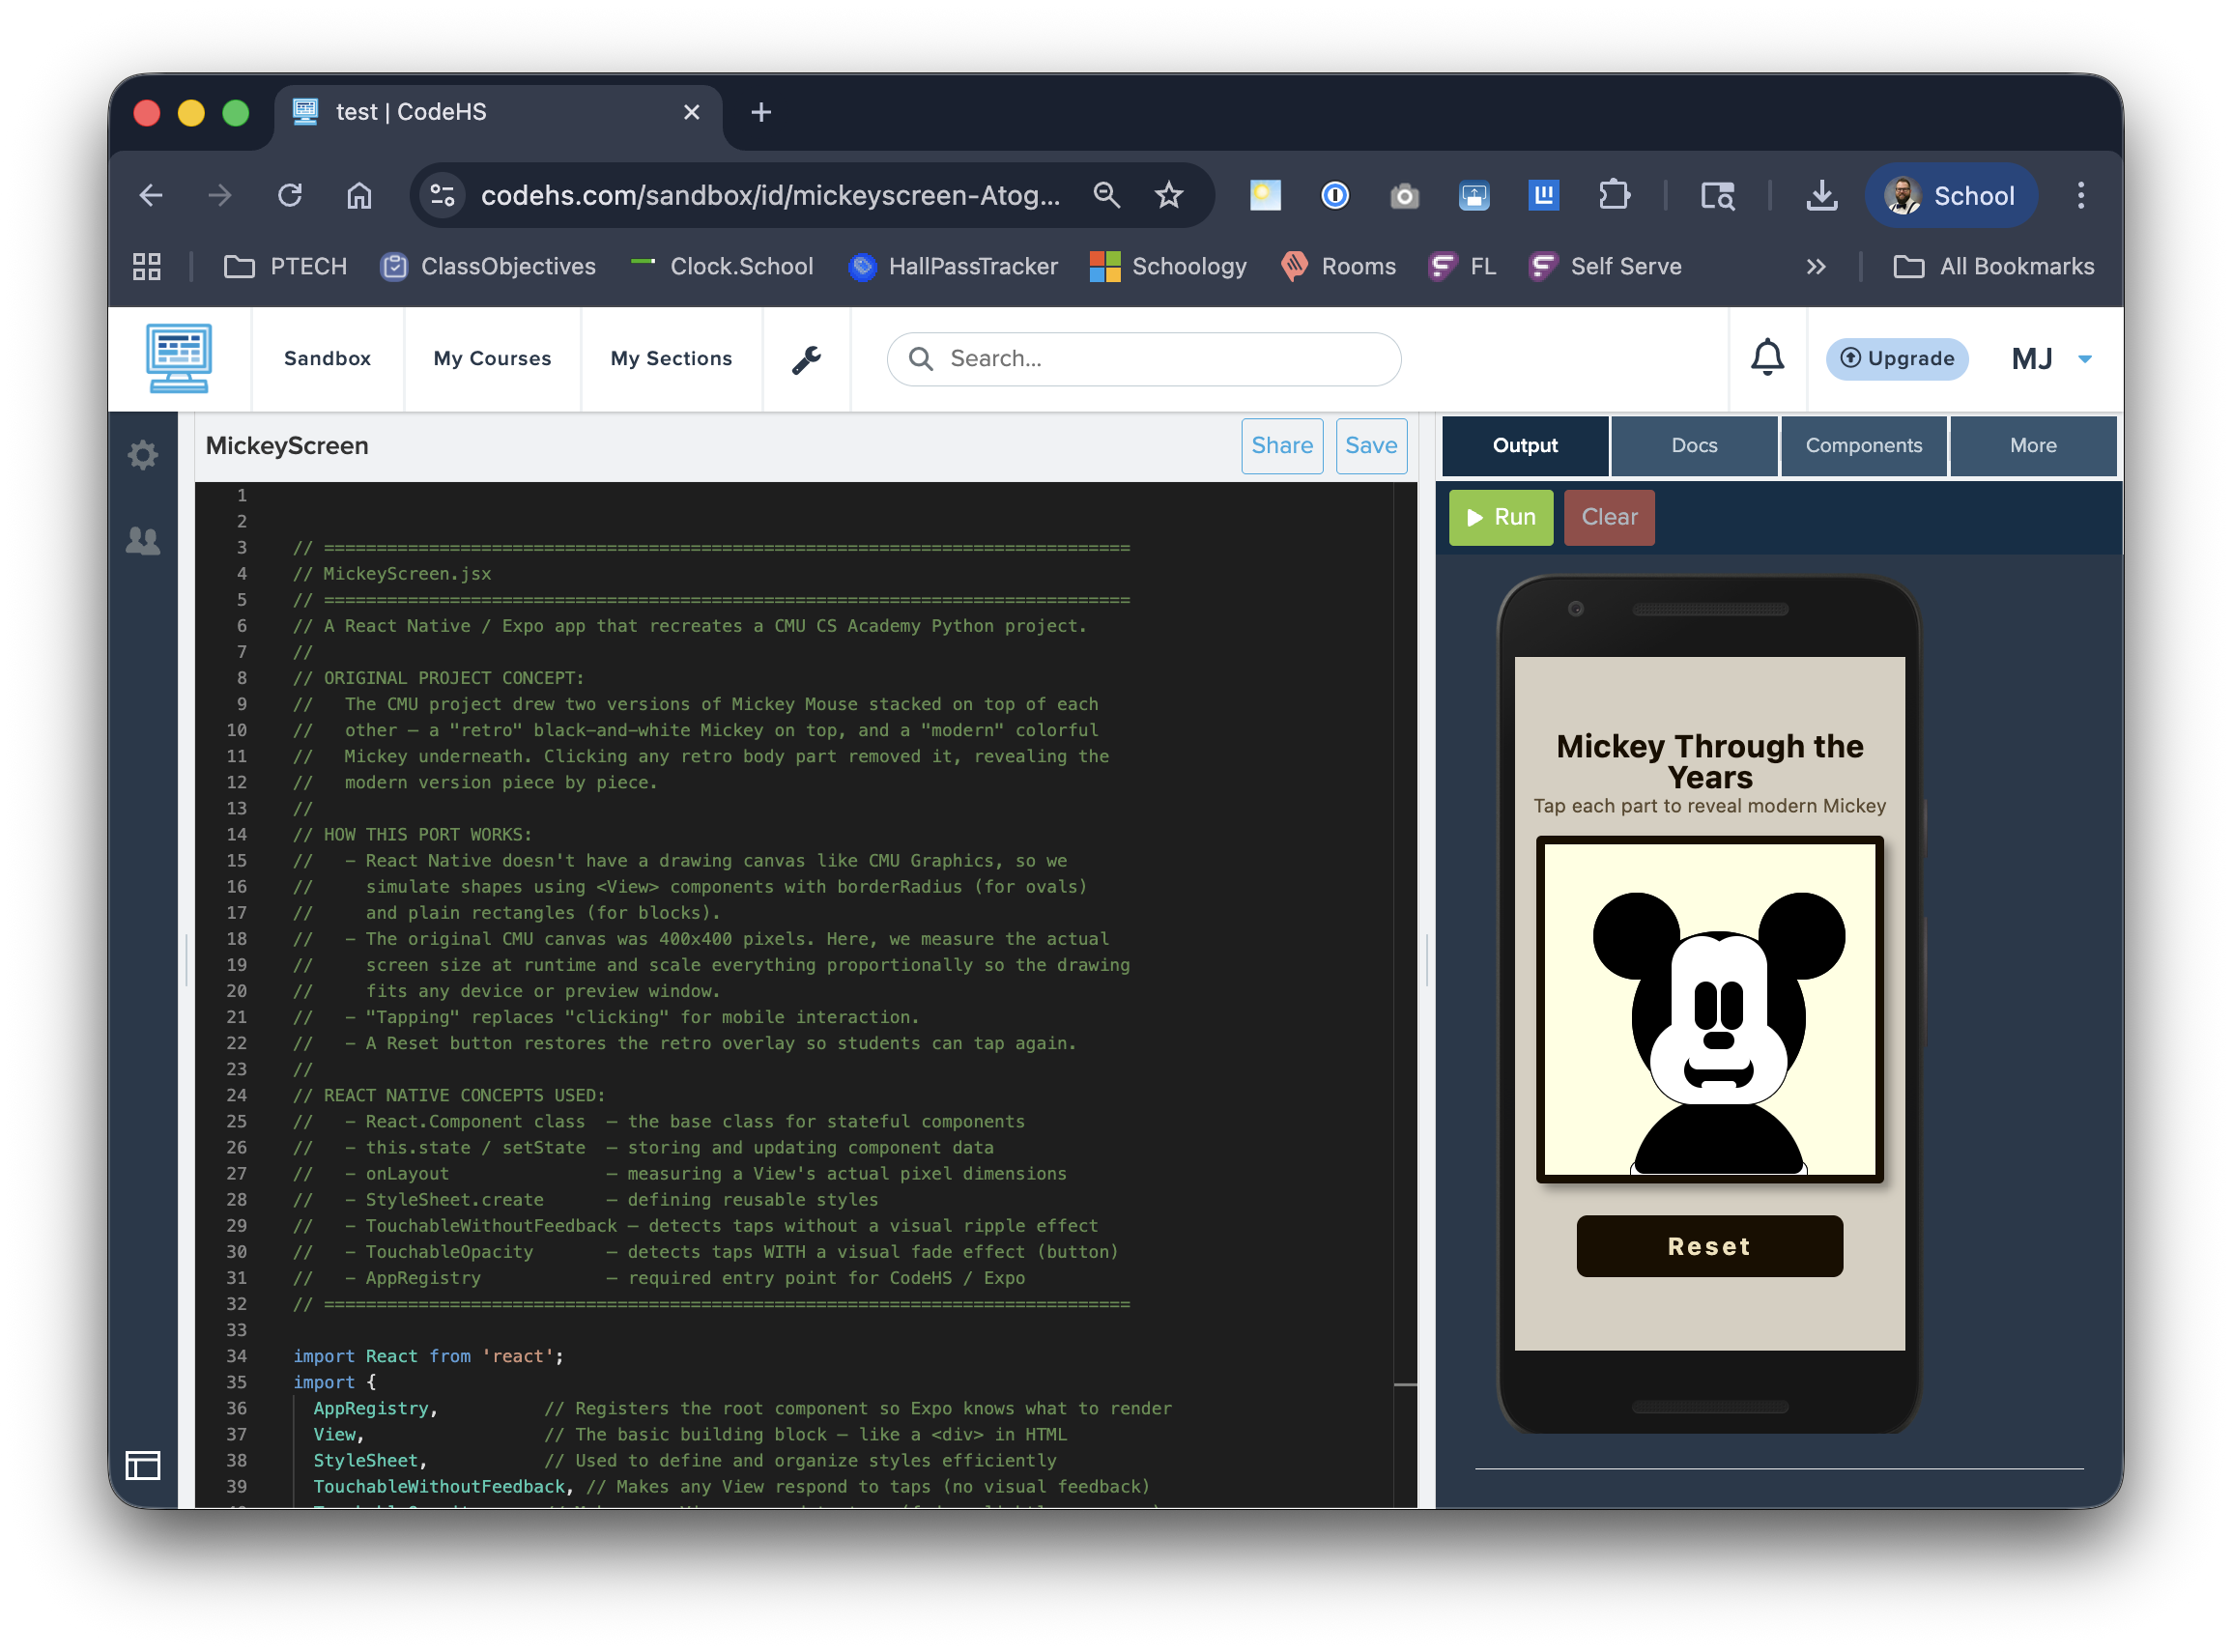Open the wrench tools icon
The height and width of the screenshot is (1652, 2232).
(806, 358)
